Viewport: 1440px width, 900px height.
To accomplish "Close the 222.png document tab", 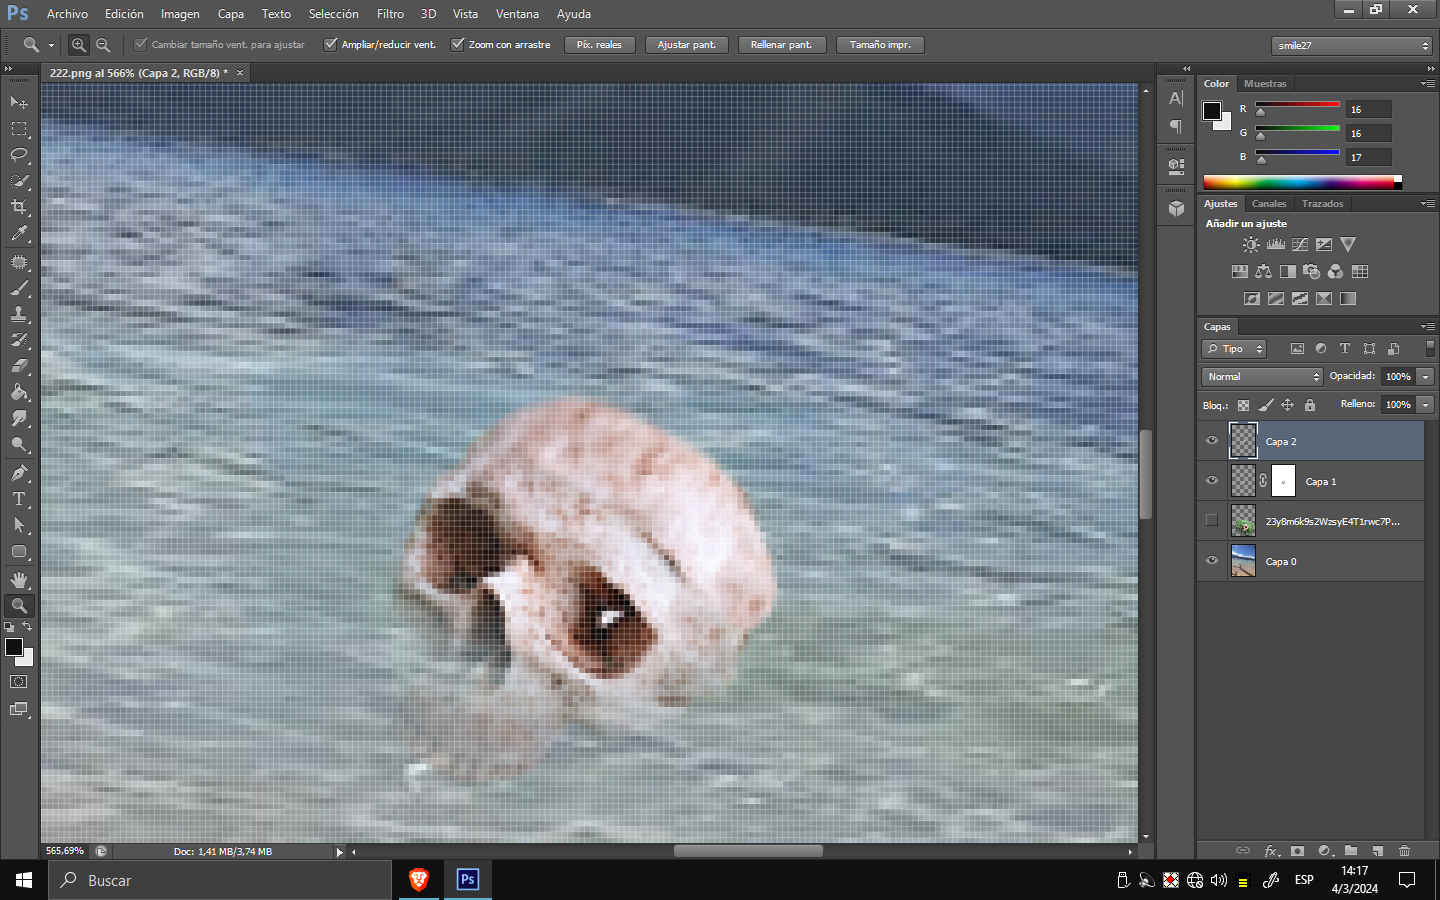I will 240,73.
